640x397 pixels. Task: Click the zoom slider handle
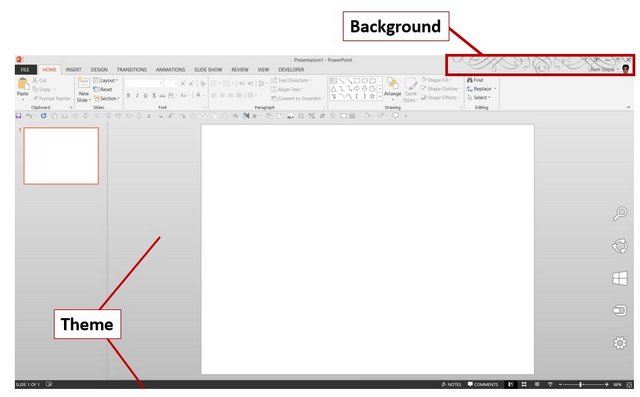click(580, 384)
